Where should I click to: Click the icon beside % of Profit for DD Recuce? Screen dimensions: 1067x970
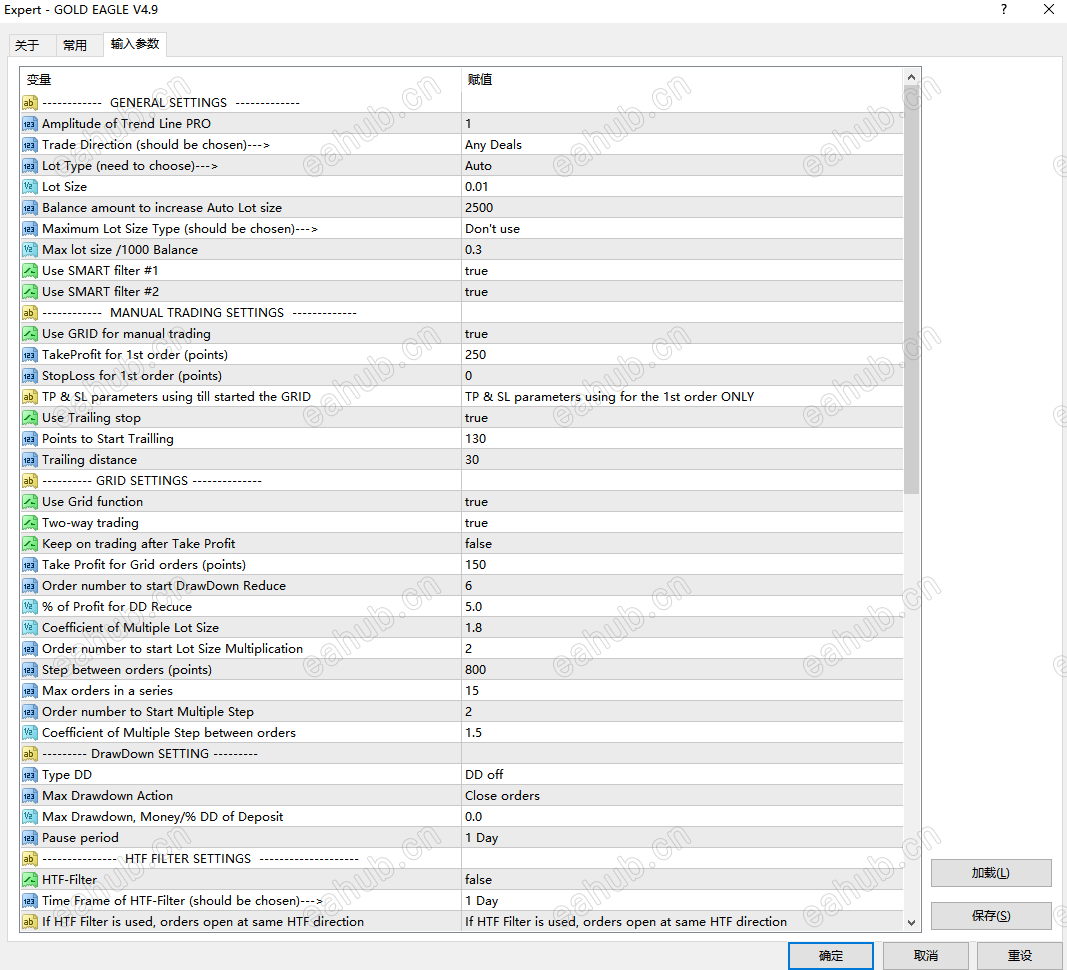pos(29,607)
